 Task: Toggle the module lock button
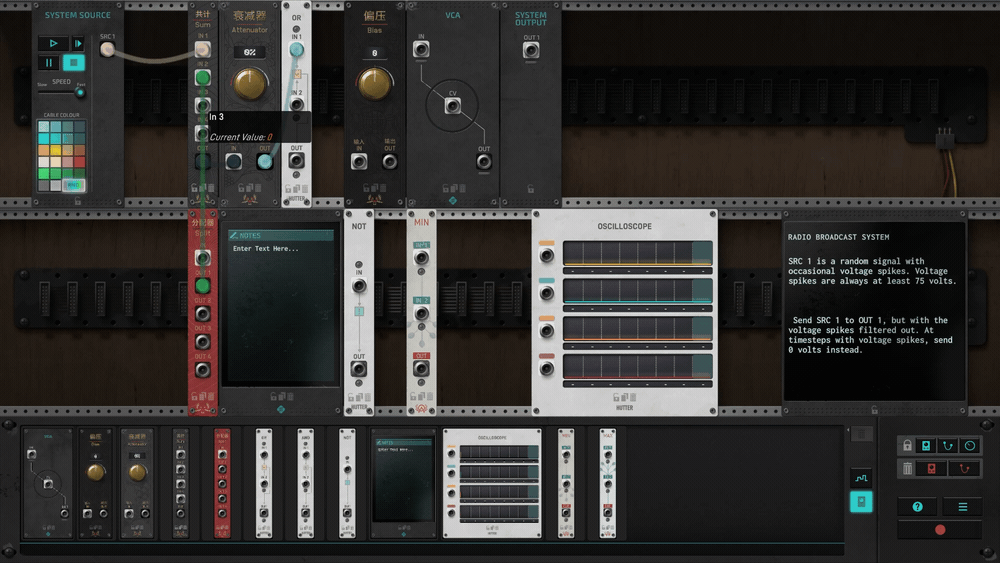926,446
